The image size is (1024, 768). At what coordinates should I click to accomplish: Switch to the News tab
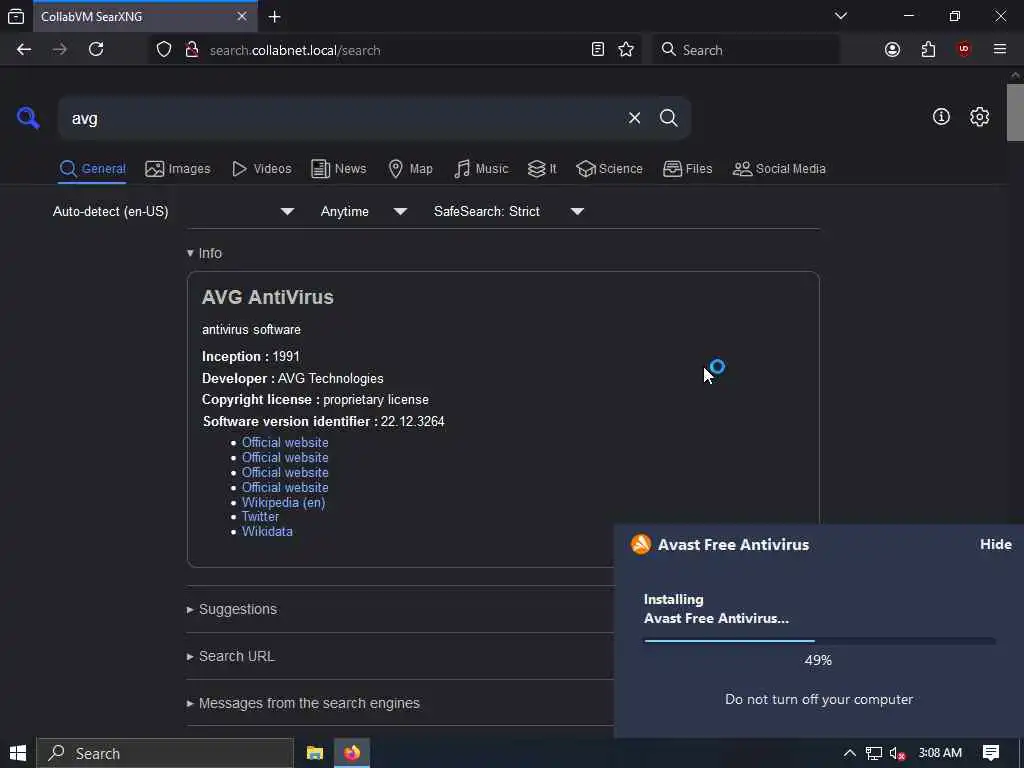point(338,168)
